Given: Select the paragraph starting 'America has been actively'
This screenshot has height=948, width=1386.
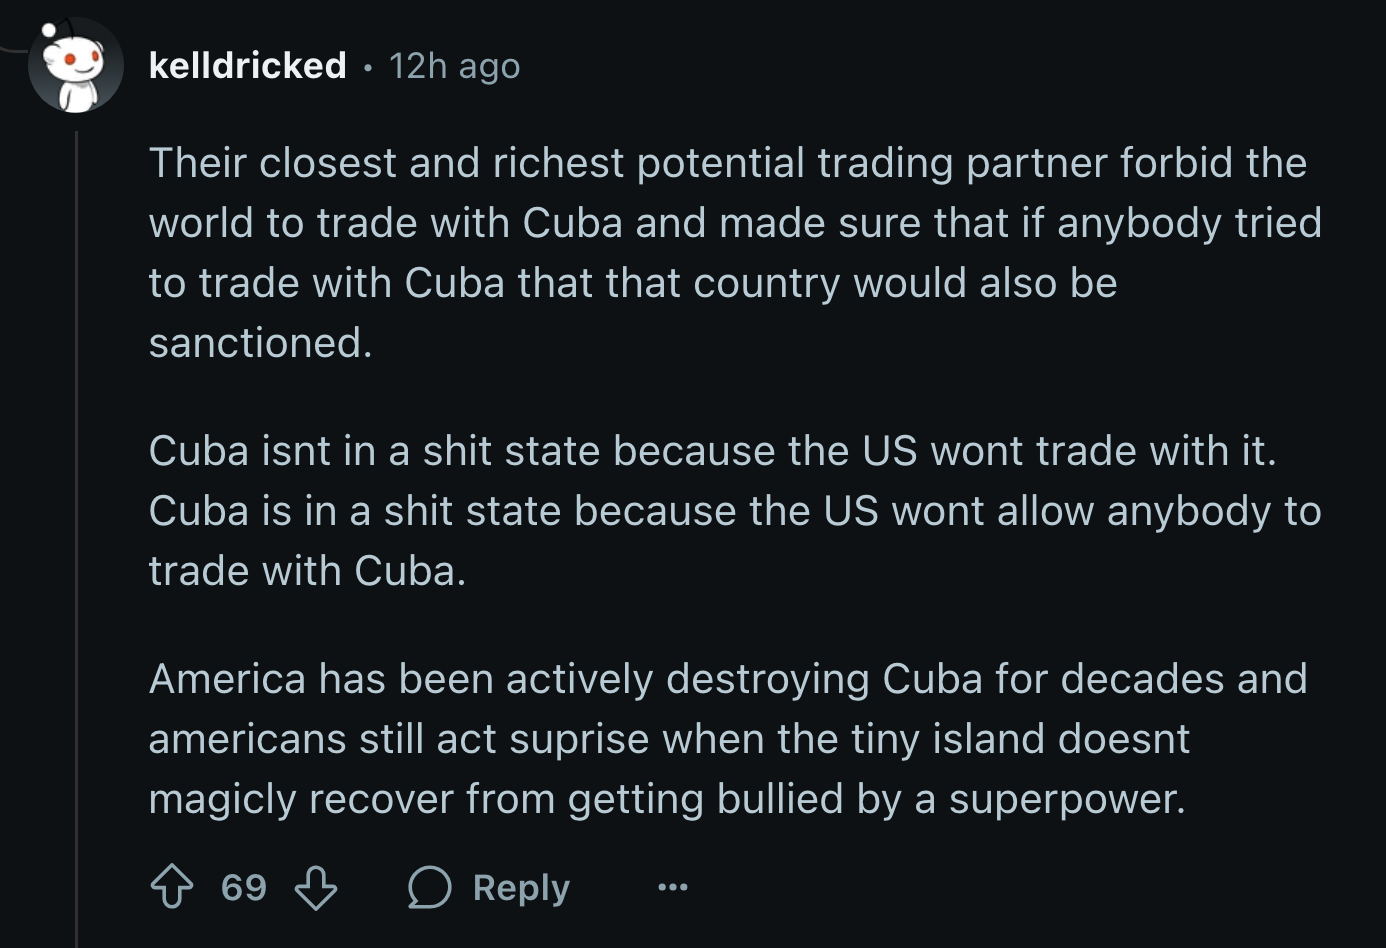Looking at the screenshot, I should coord(728,738).
